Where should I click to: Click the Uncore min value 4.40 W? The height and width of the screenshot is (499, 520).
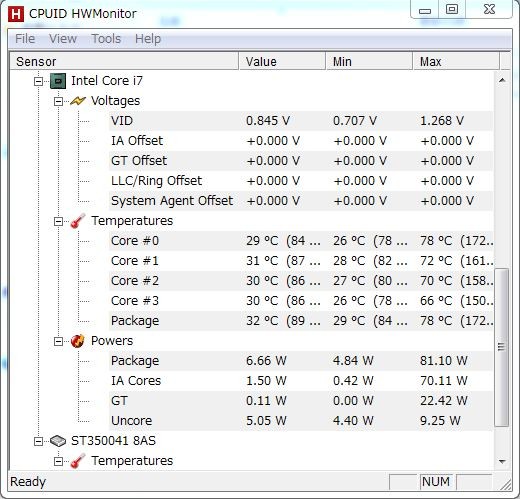tap(353, 421)
